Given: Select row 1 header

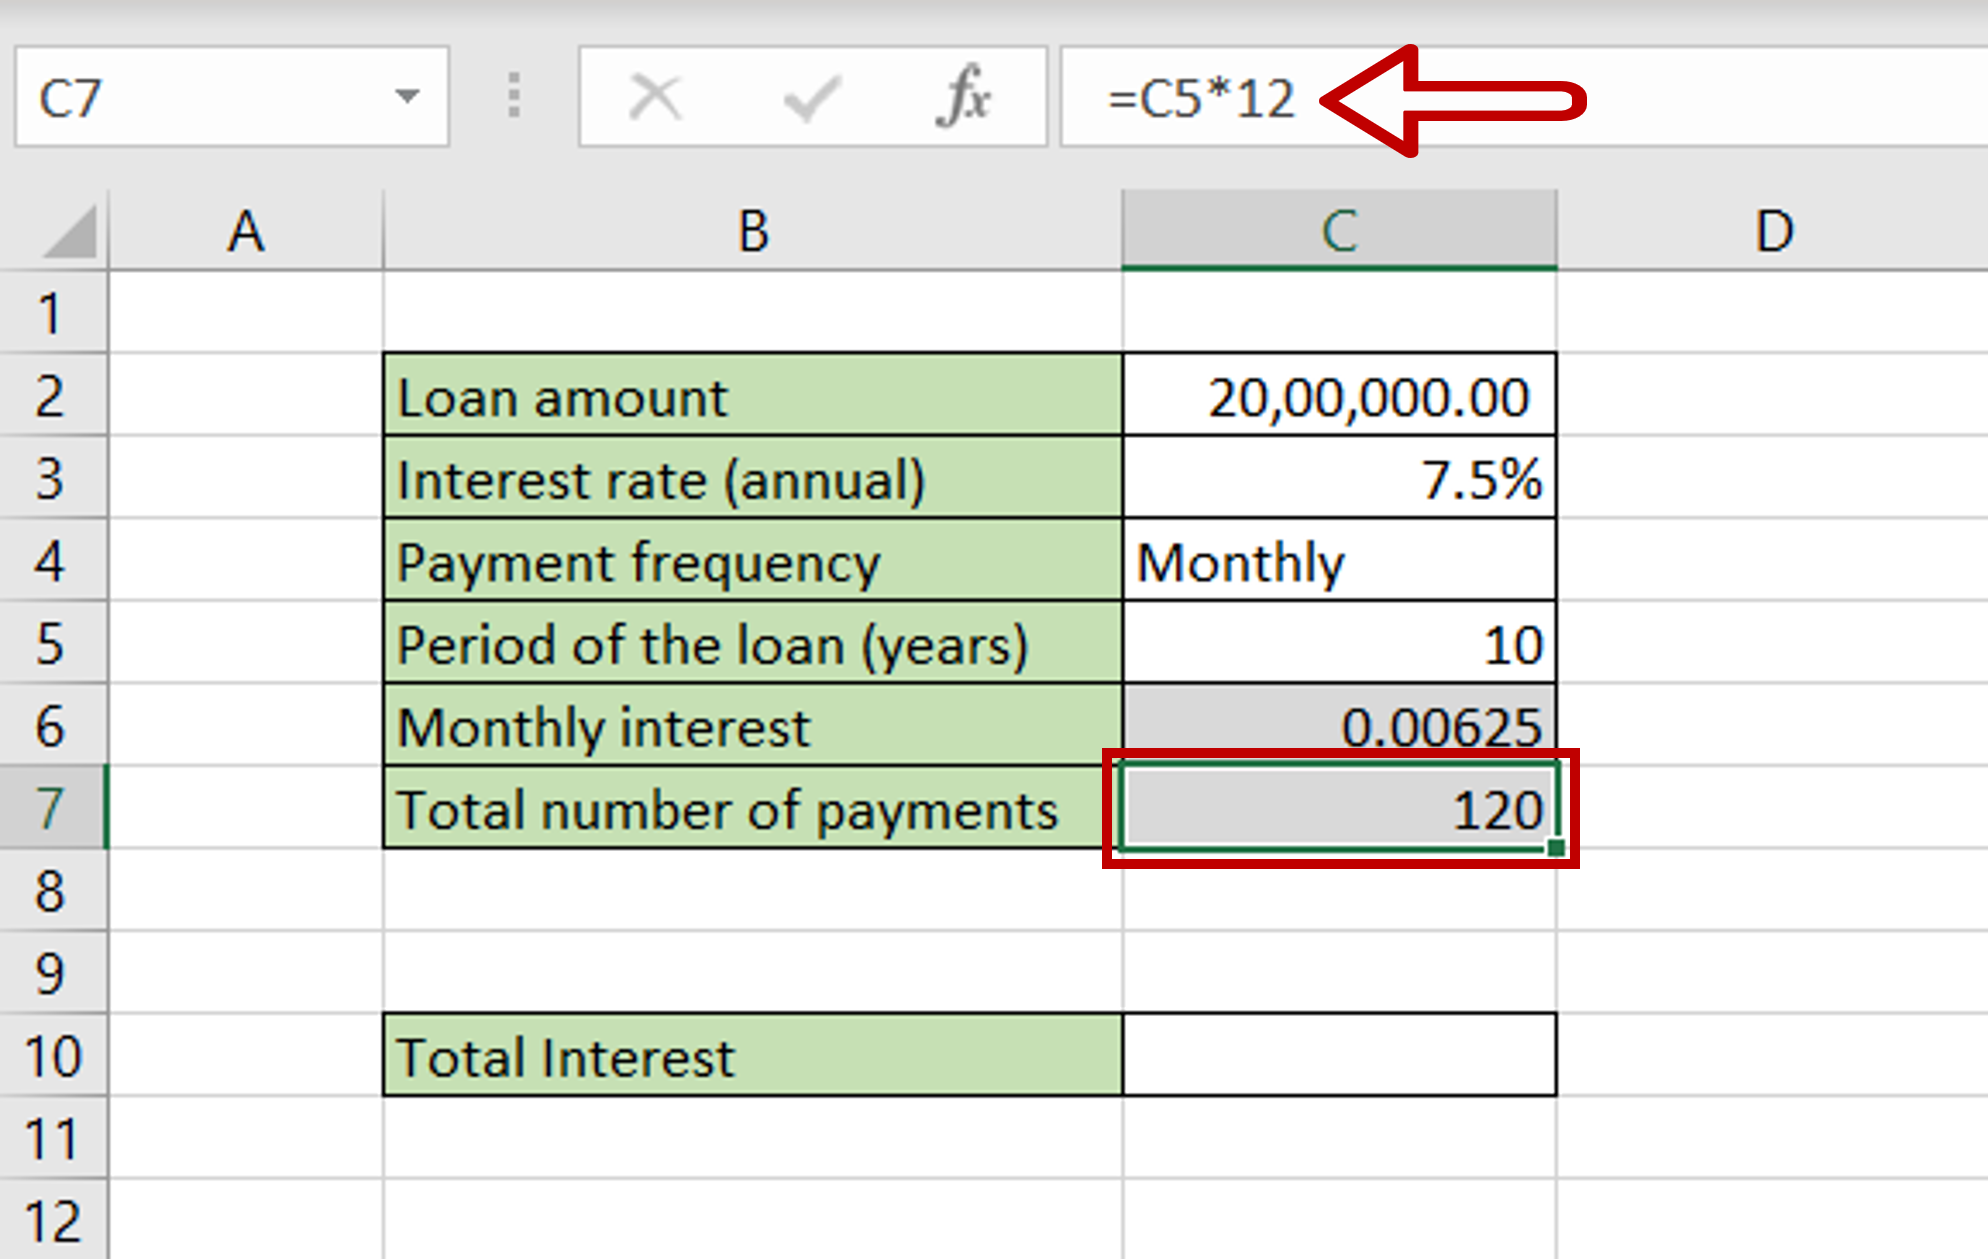Looking at the screenshot, I should (53, 312).
